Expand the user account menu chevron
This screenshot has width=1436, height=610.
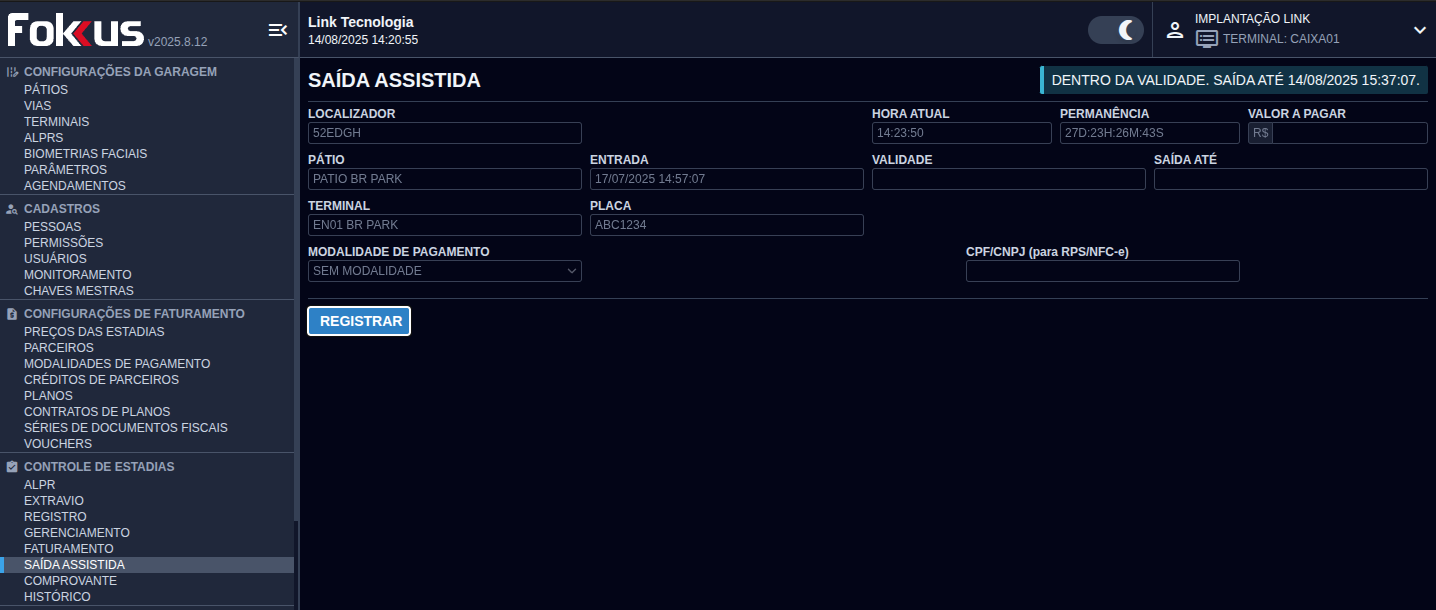1419,30
